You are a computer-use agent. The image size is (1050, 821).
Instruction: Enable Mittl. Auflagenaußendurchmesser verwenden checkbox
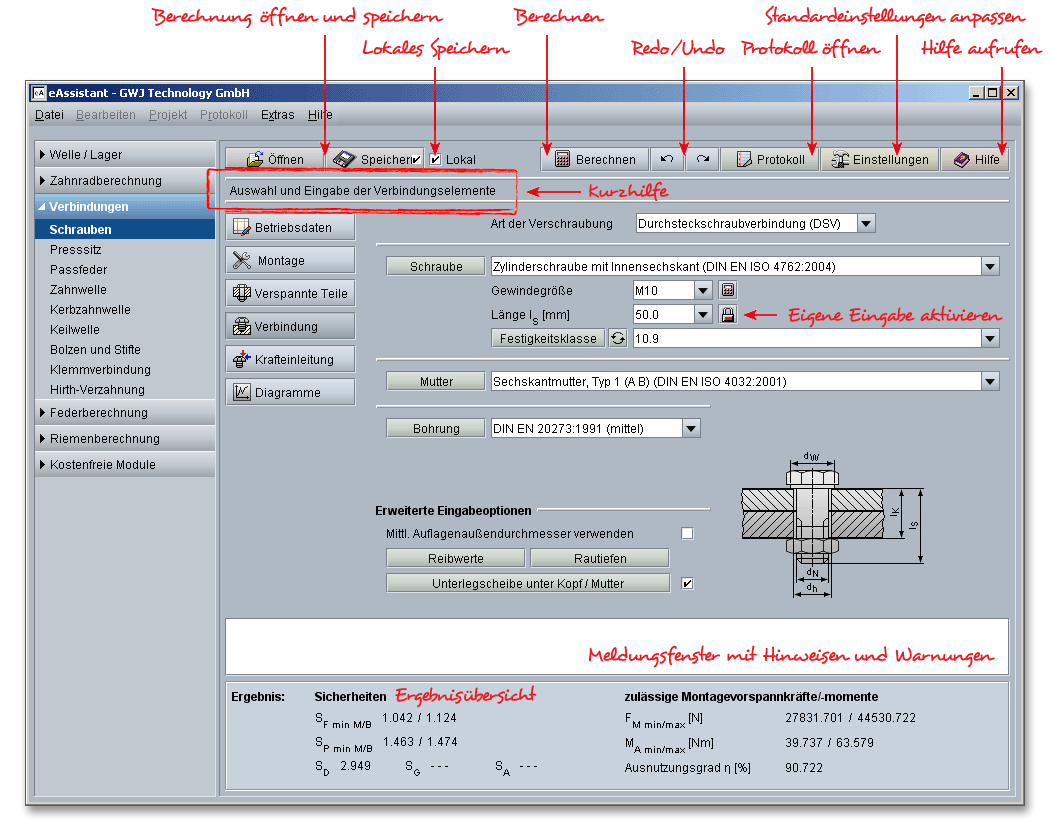[x=687, y=534]
